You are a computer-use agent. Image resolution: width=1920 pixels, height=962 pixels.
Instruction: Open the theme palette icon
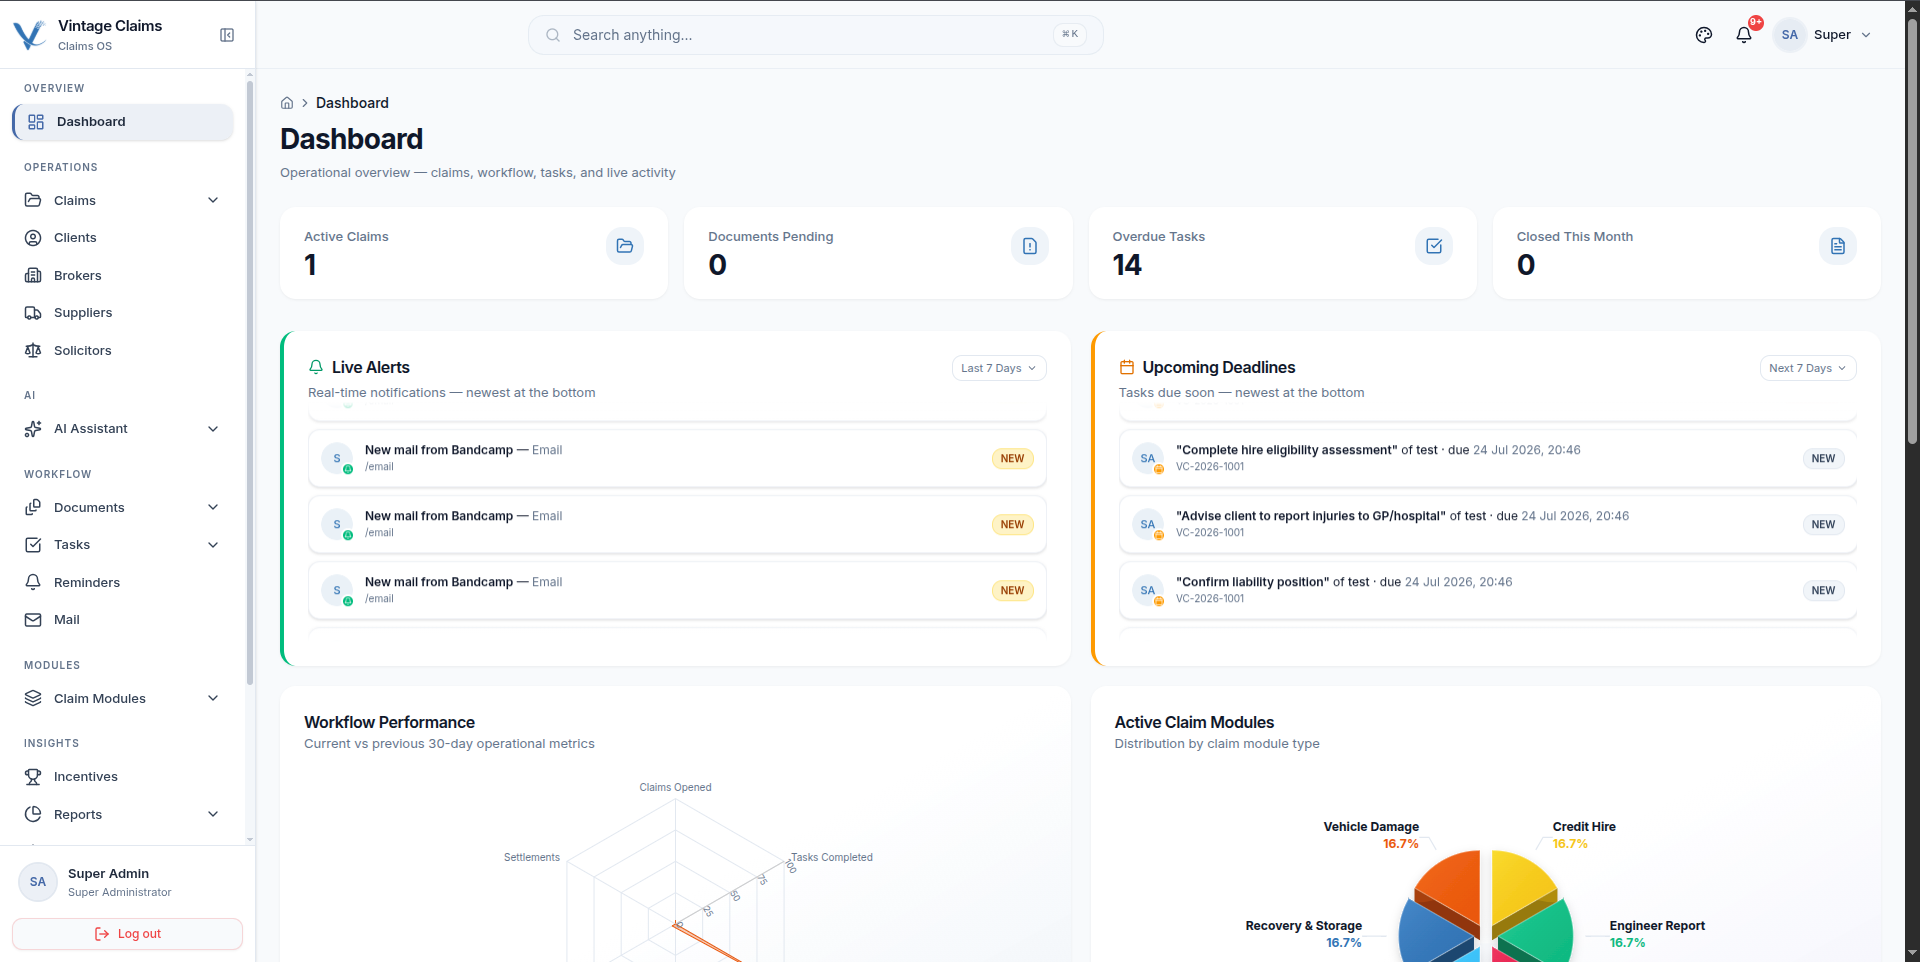[1704, 35]
